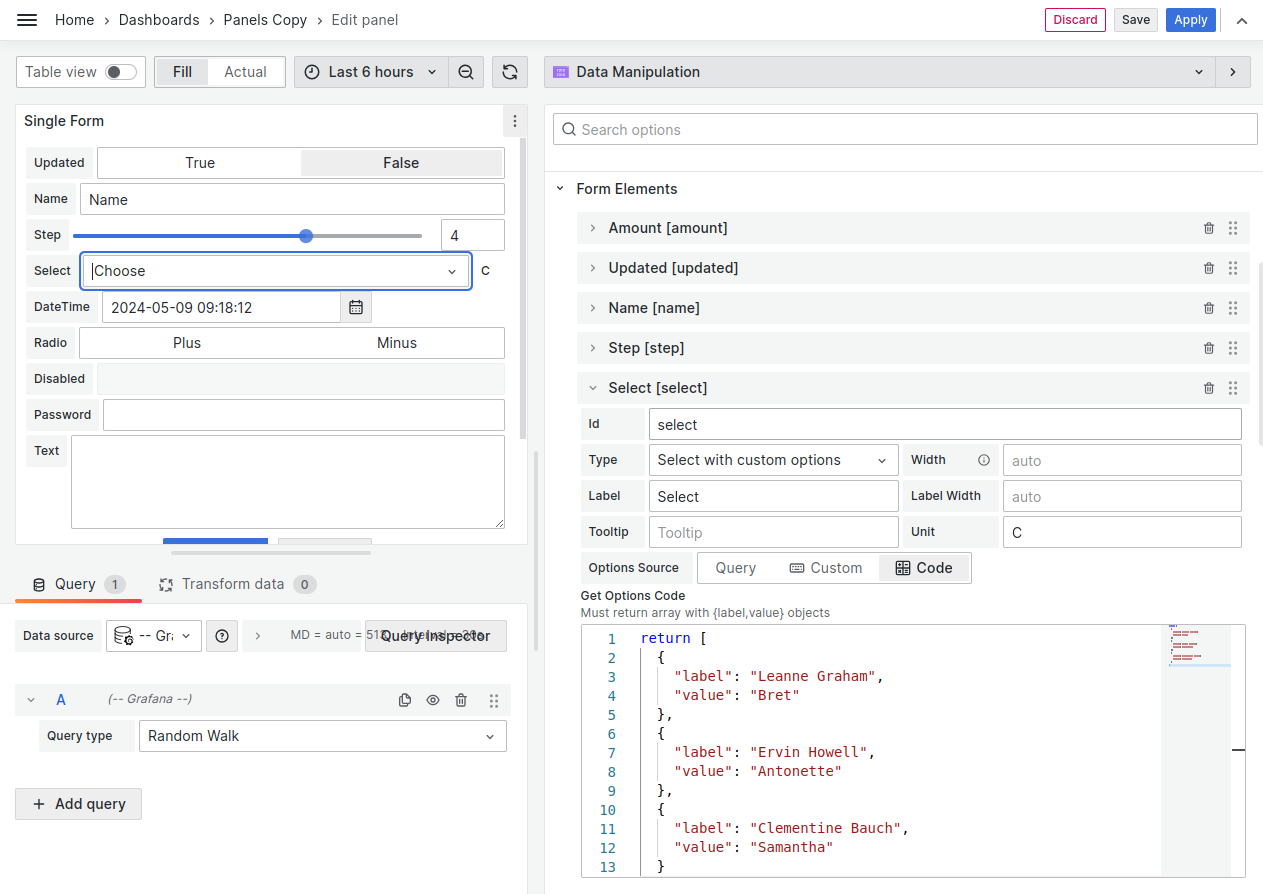Viewport: 1263px width, 894px height.
Task: Click the query help icon
Action: pos(221,636)
